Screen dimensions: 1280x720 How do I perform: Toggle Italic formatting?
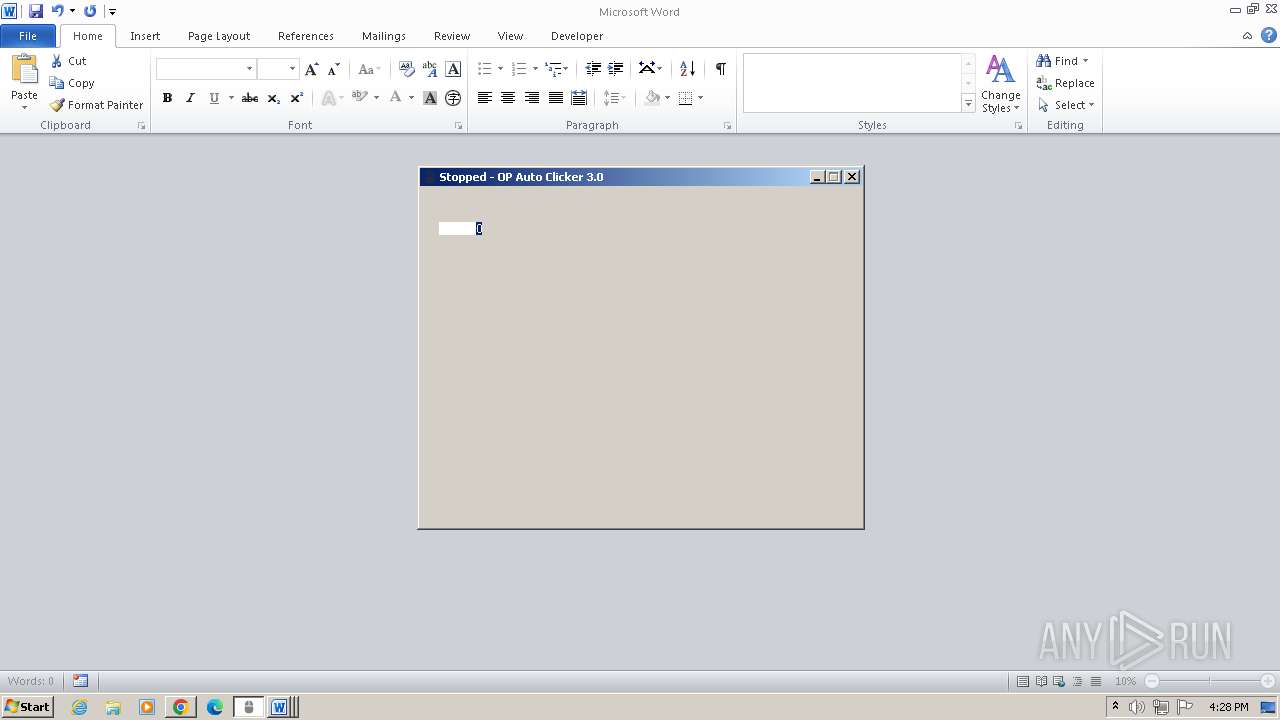(190, 98)
